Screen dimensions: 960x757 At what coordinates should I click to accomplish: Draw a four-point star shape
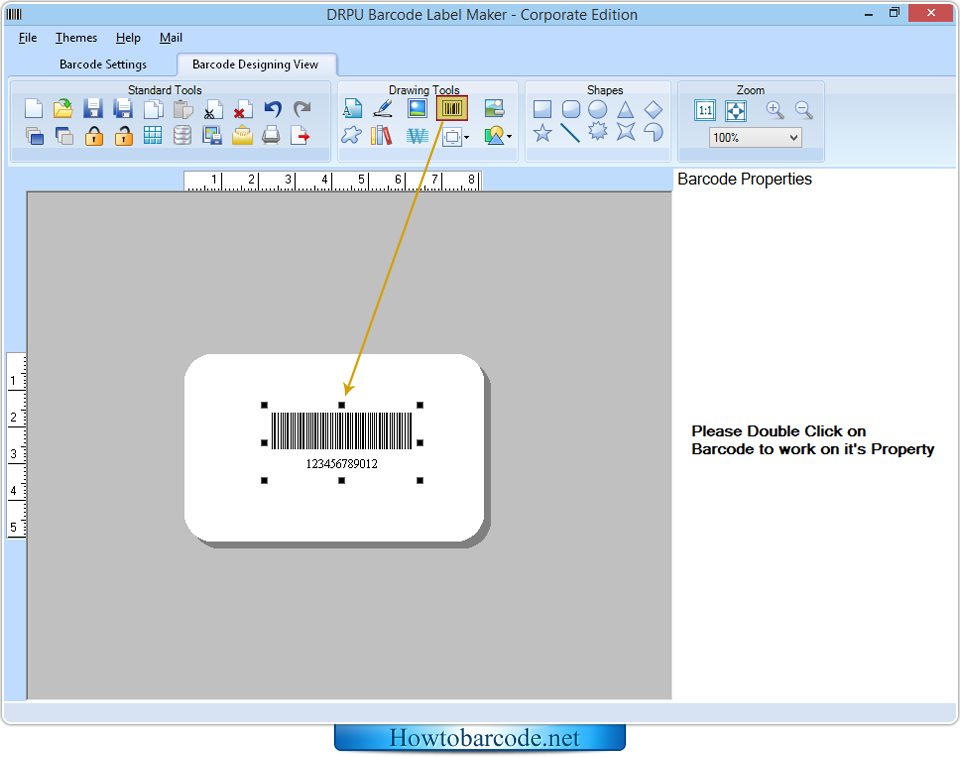point(626,132)
